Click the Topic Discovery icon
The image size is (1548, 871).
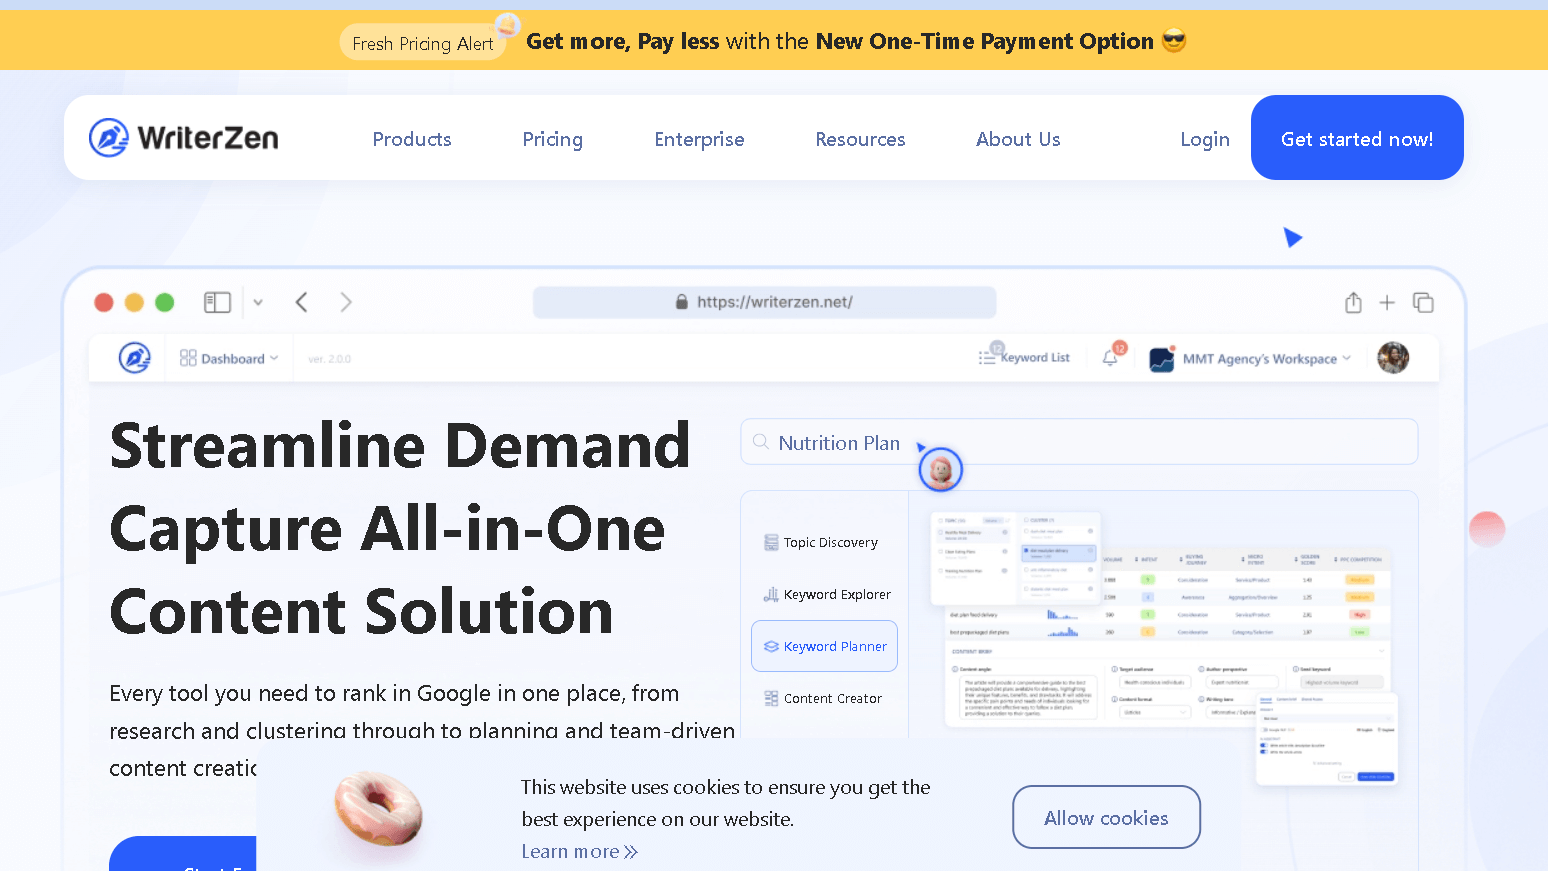pos(771,542)
